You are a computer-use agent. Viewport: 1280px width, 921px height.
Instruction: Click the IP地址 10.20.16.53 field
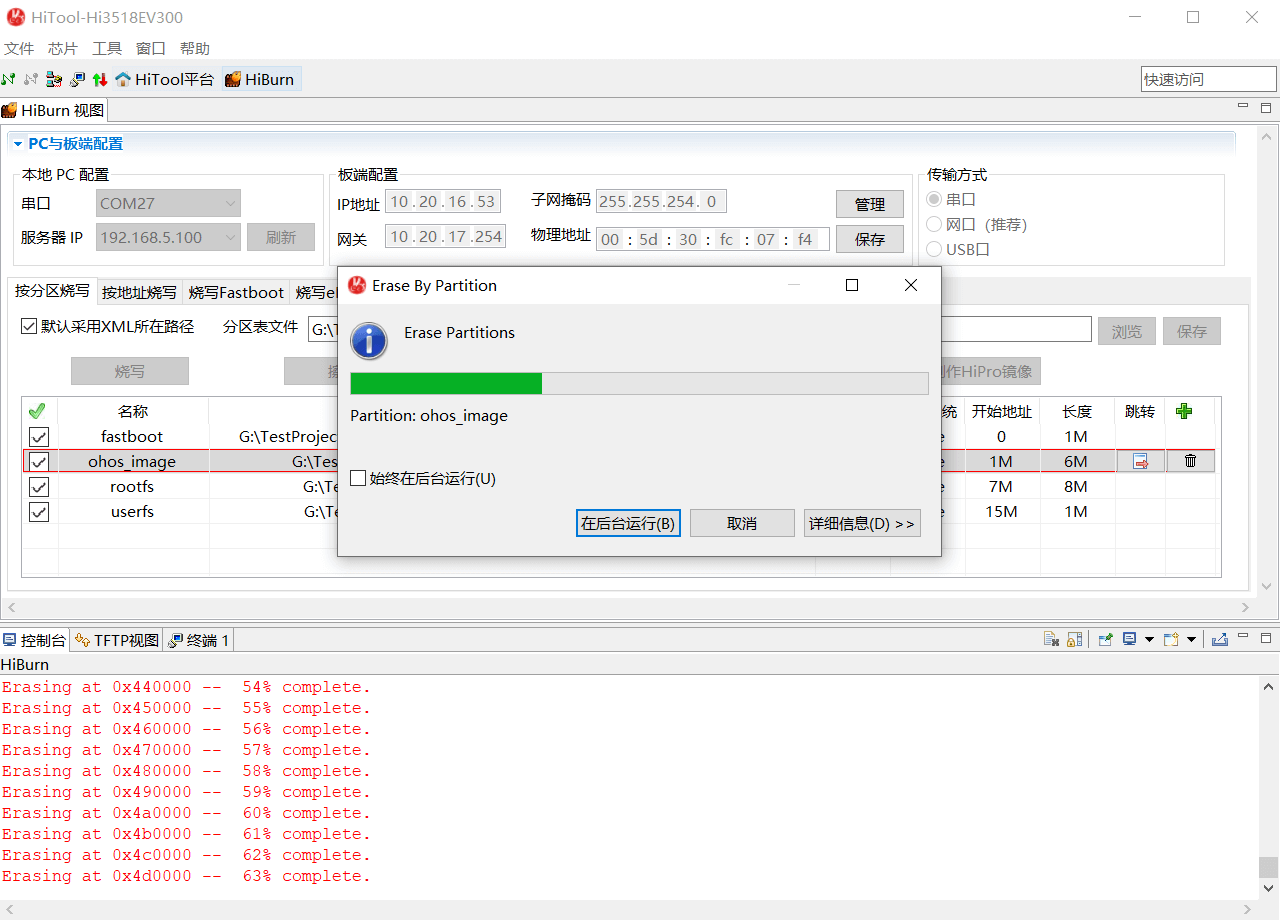(x=441, y=202)
